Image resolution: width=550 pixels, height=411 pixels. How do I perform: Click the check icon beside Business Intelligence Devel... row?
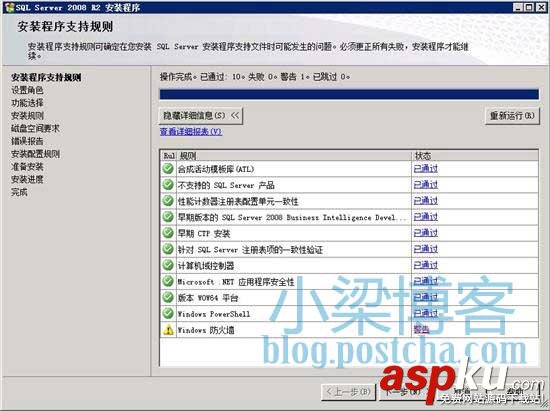(x=168, y=217)
